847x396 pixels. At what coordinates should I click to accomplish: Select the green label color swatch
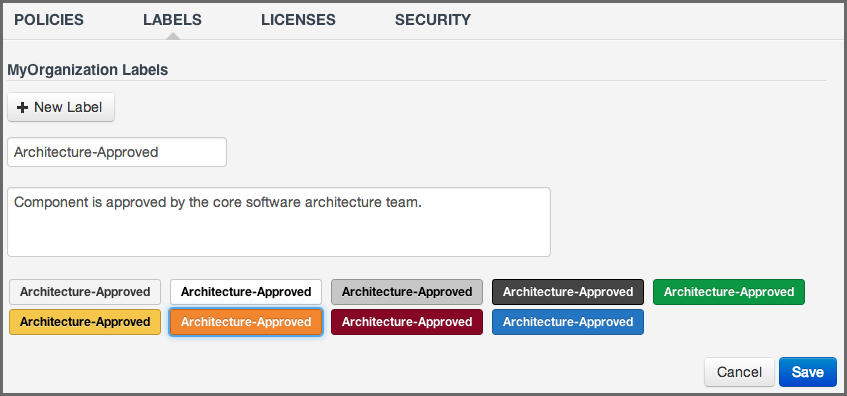coord(729,292)
